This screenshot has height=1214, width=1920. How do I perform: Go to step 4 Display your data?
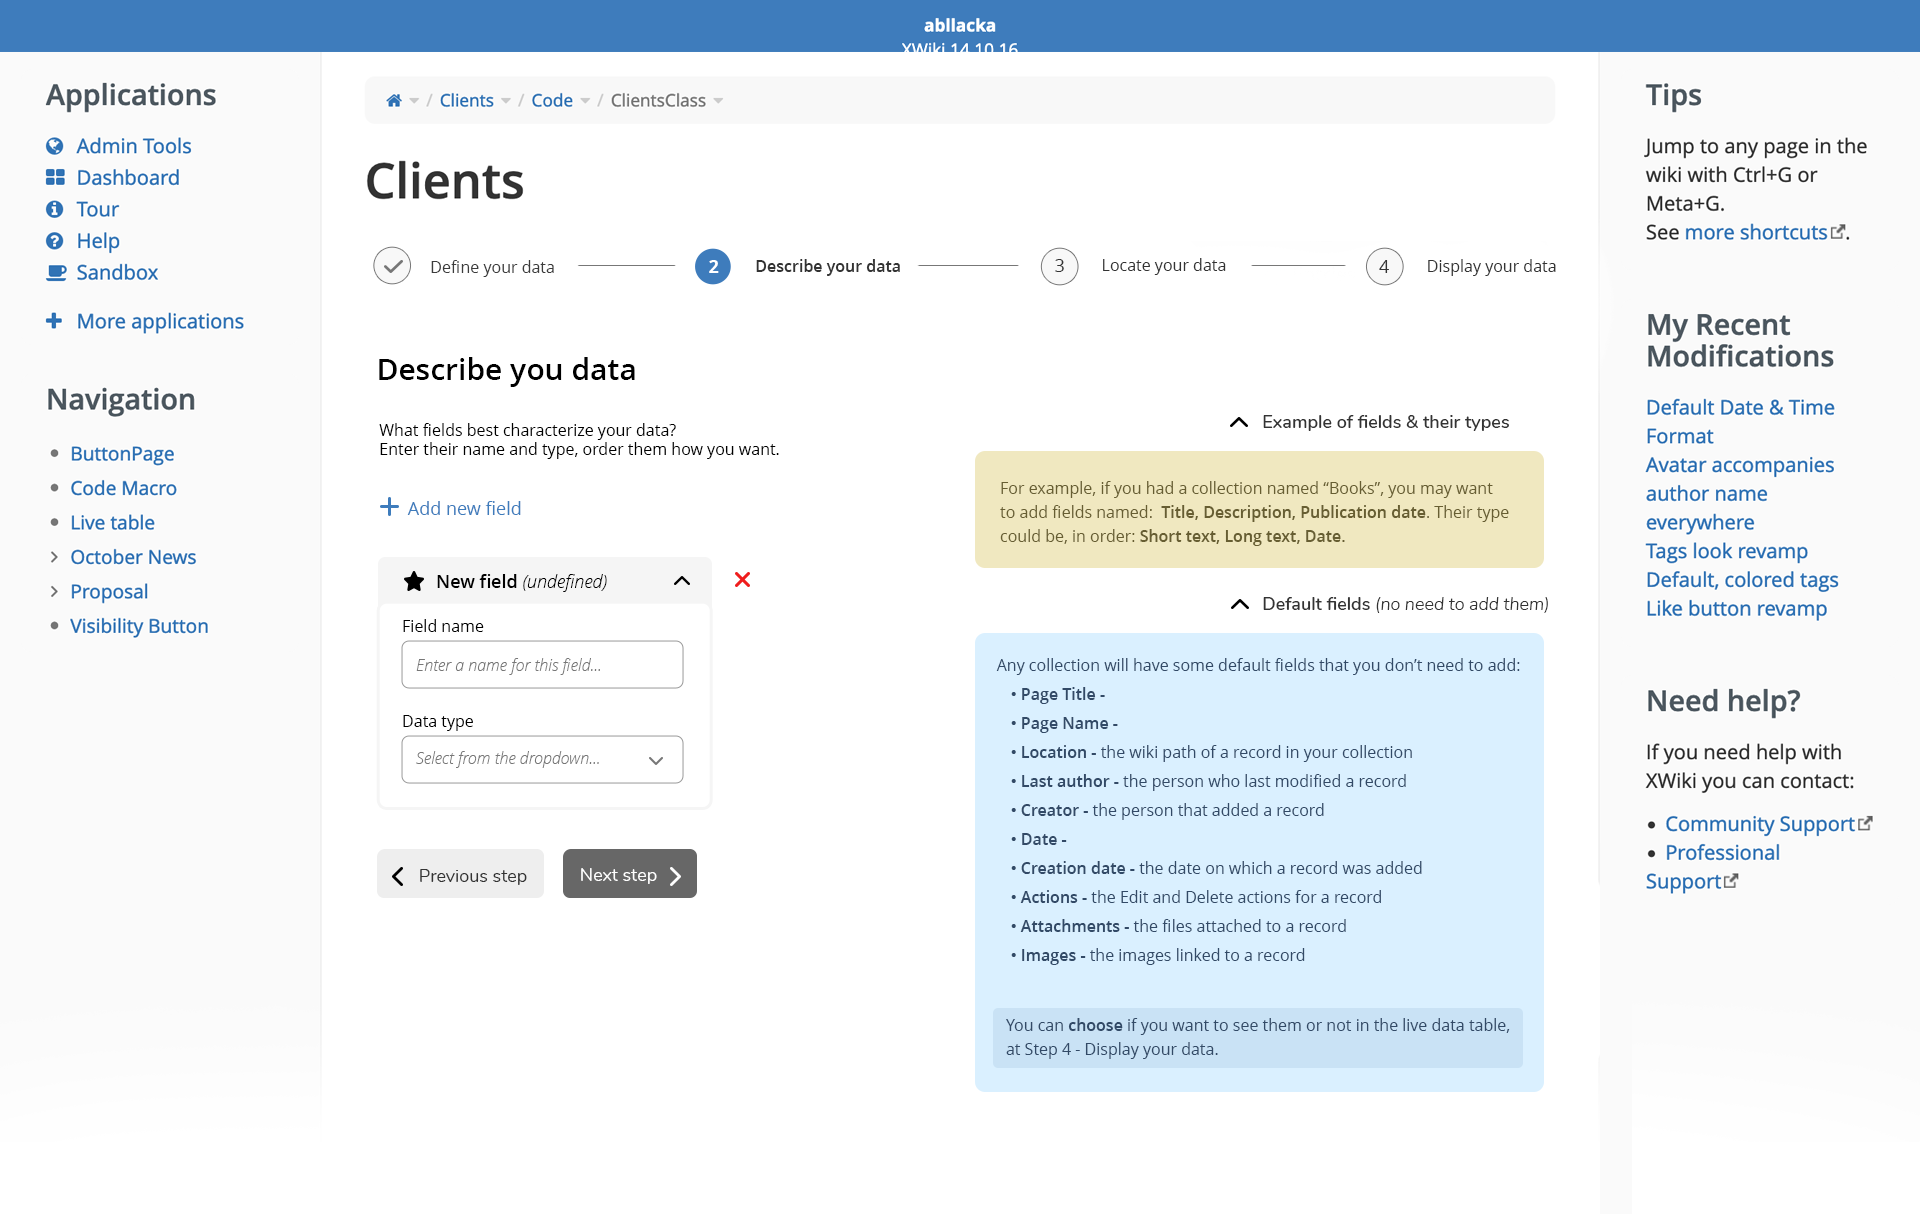click(x=1384, y=266)
